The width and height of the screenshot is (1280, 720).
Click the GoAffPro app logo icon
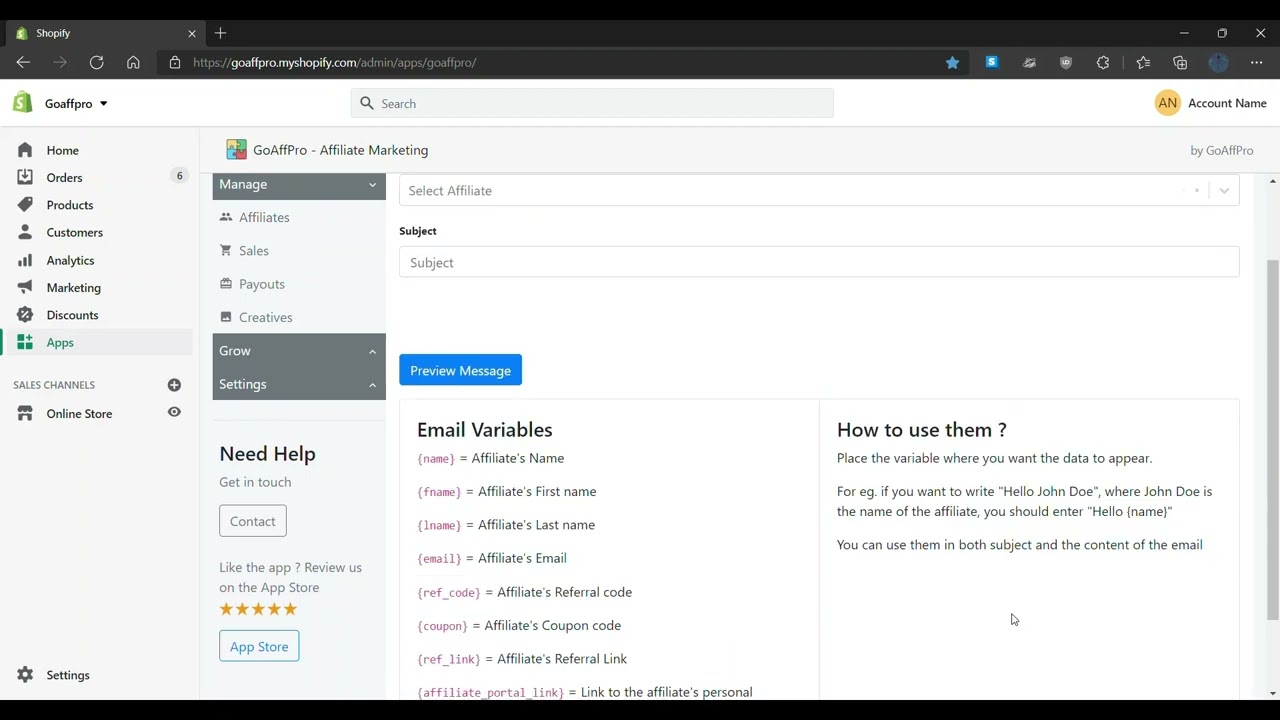tap(236, 150)
